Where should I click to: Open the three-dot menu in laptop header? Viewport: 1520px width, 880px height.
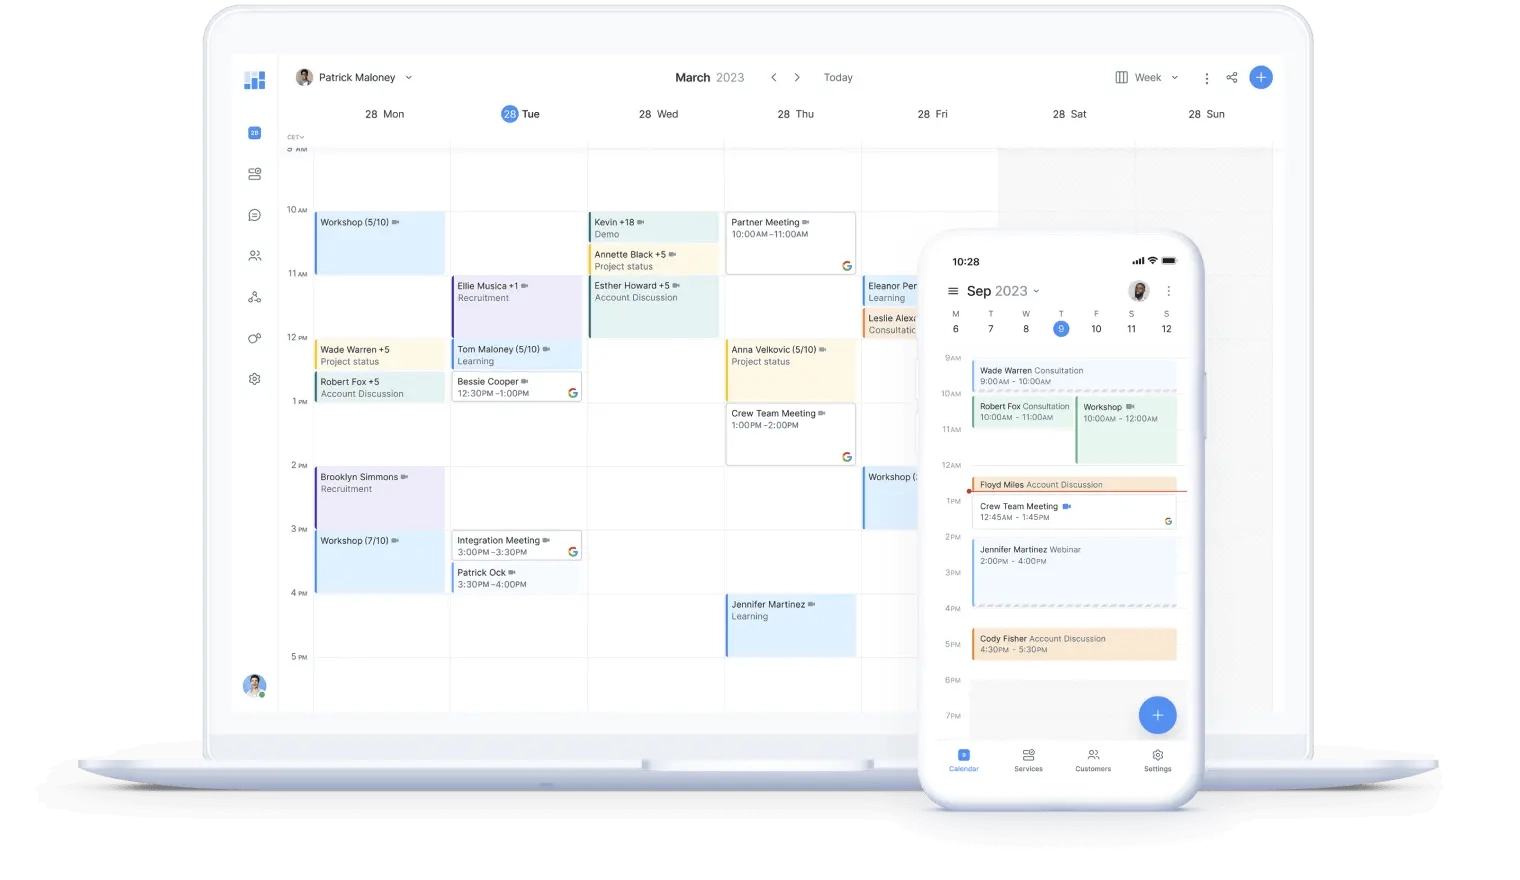1206,78
